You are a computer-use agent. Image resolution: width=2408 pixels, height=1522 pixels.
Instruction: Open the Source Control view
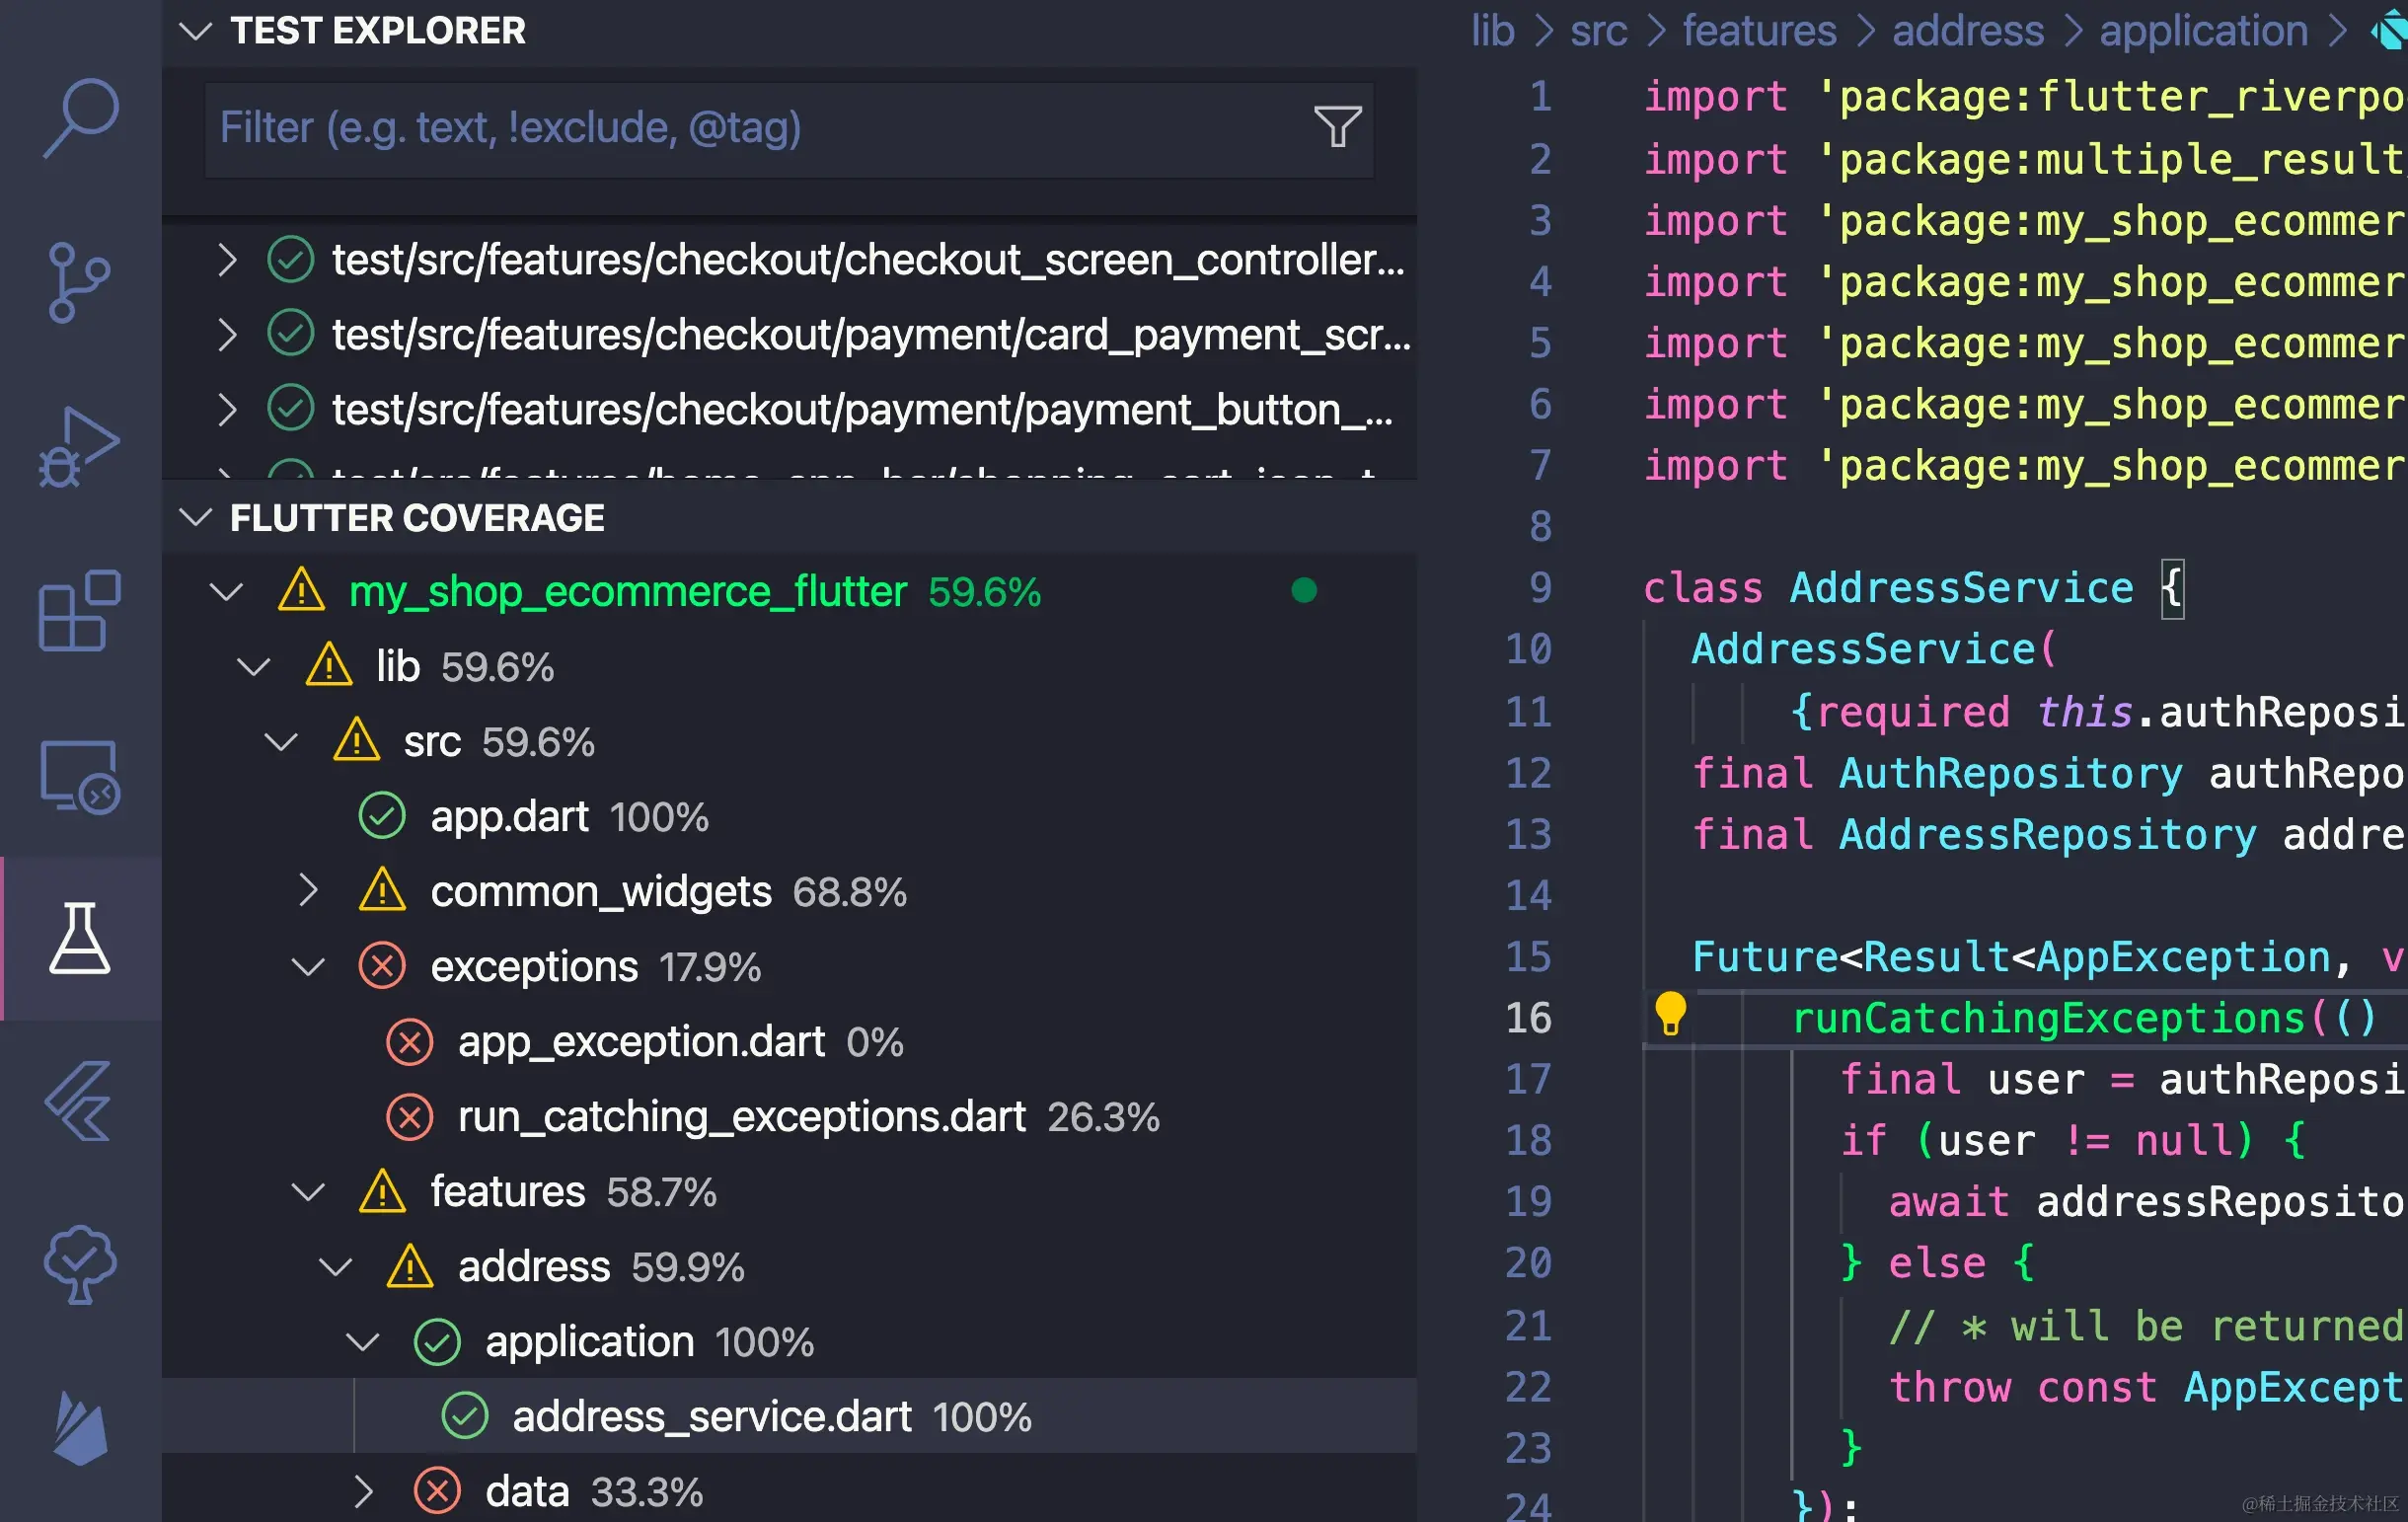pyautogui.click(x=79, y=283)
